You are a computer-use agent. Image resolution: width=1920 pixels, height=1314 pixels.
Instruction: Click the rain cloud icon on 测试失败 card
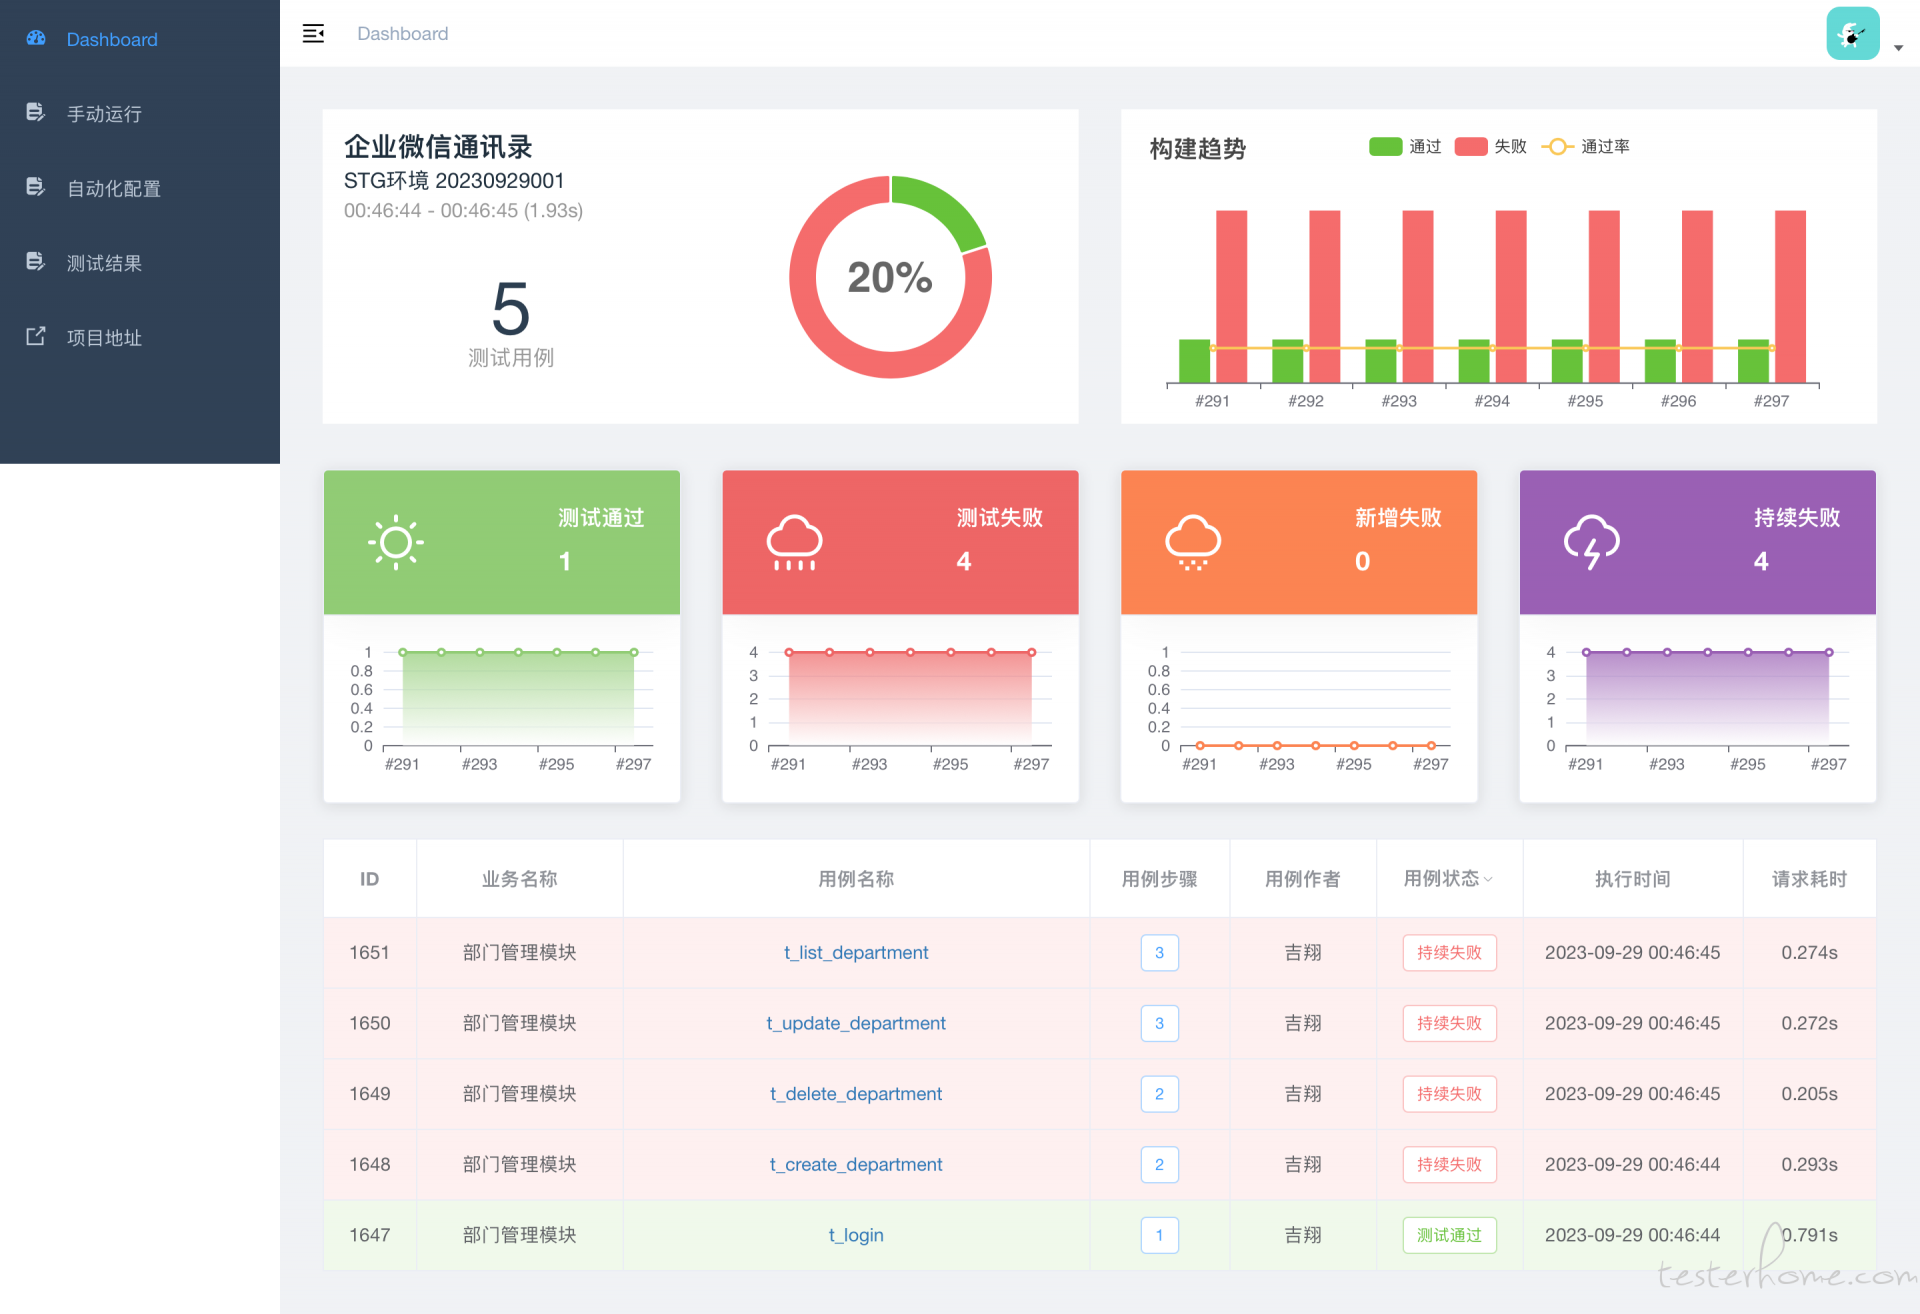point(794,543)
